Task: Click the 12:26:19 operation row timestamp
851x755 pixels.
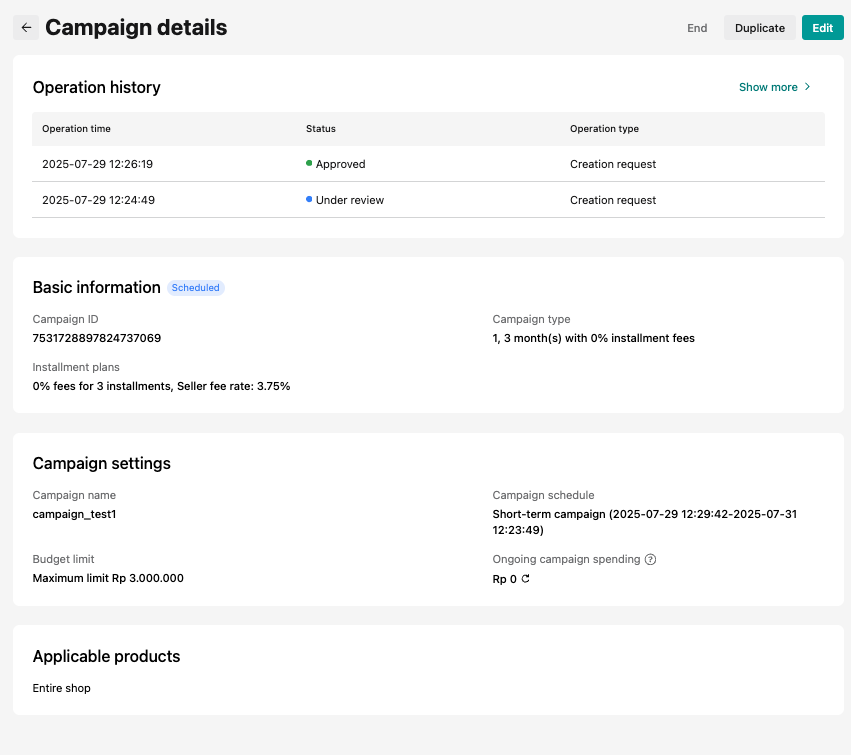Action: pyautogui.click(x=98, y=164)
